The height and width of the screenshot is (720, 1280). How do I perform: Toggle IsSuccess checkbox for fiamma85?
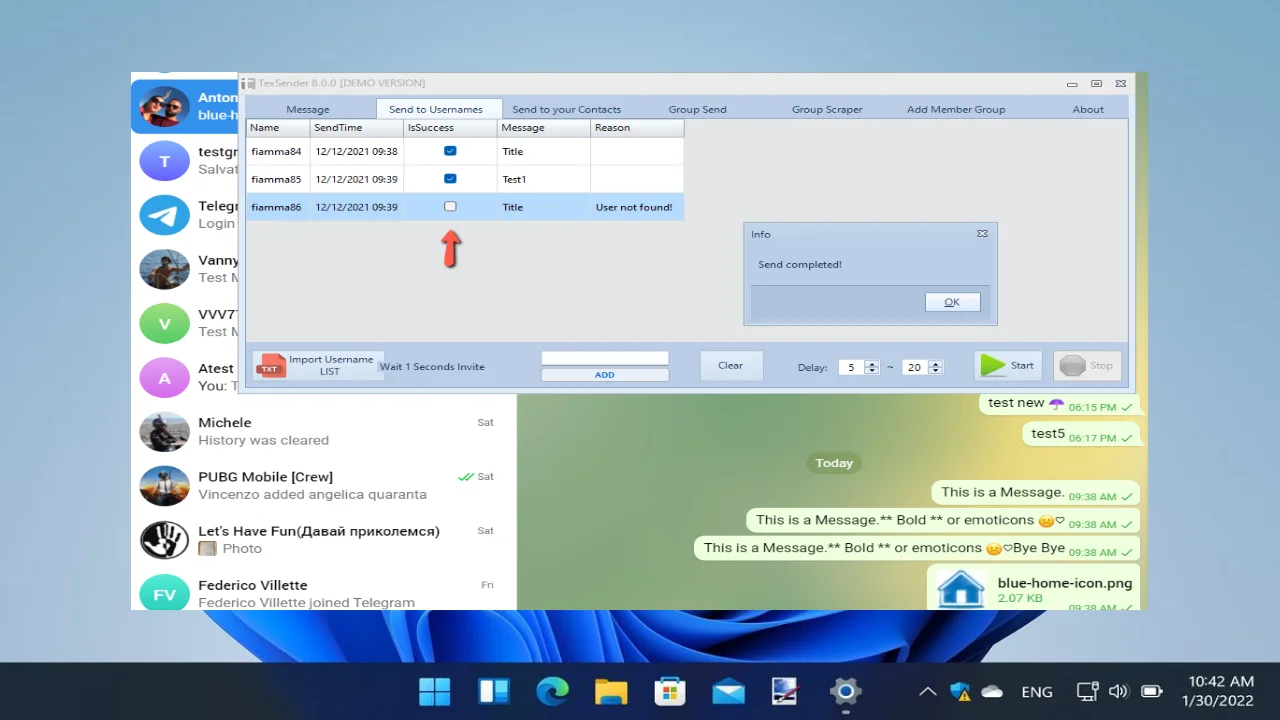point(450,179)
